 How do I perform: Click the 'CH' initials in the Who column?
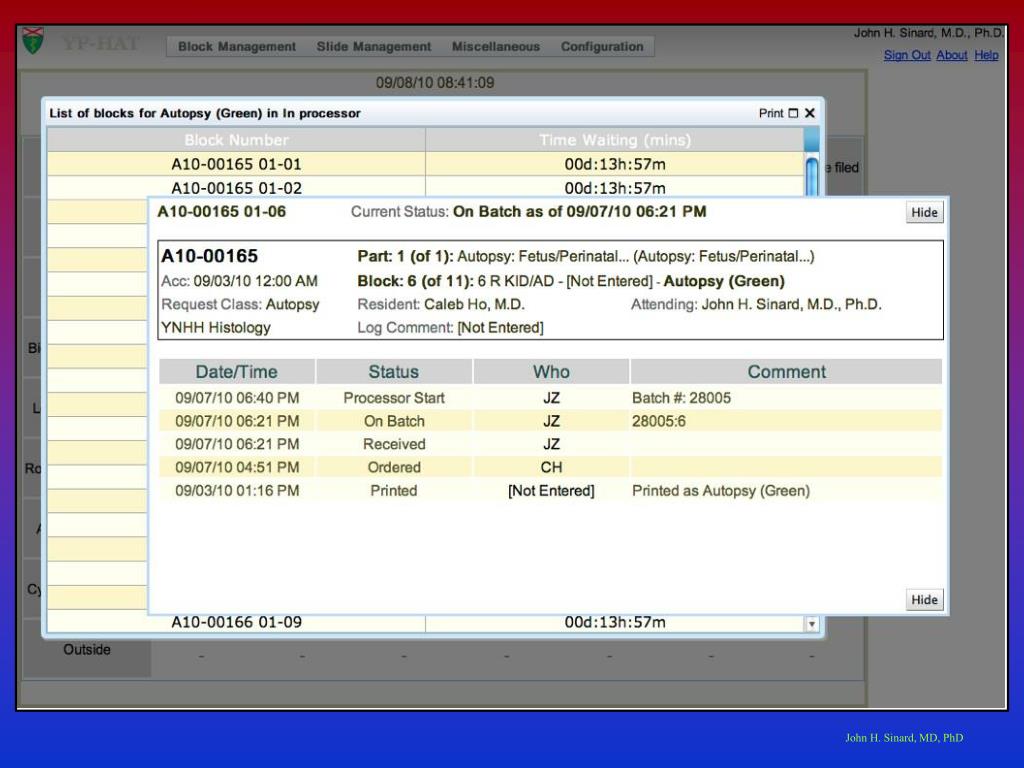pyautogui.click(x=551, y=468)
